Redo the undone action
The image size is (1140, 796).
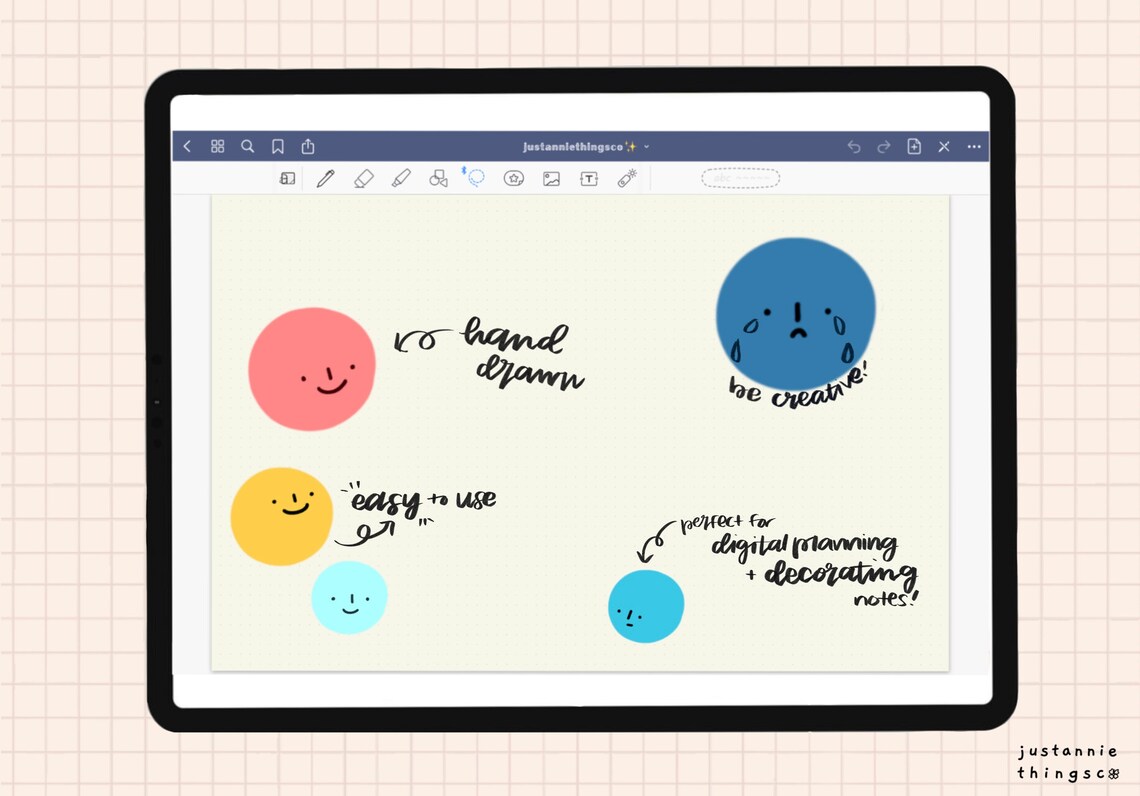coord(883,146)
